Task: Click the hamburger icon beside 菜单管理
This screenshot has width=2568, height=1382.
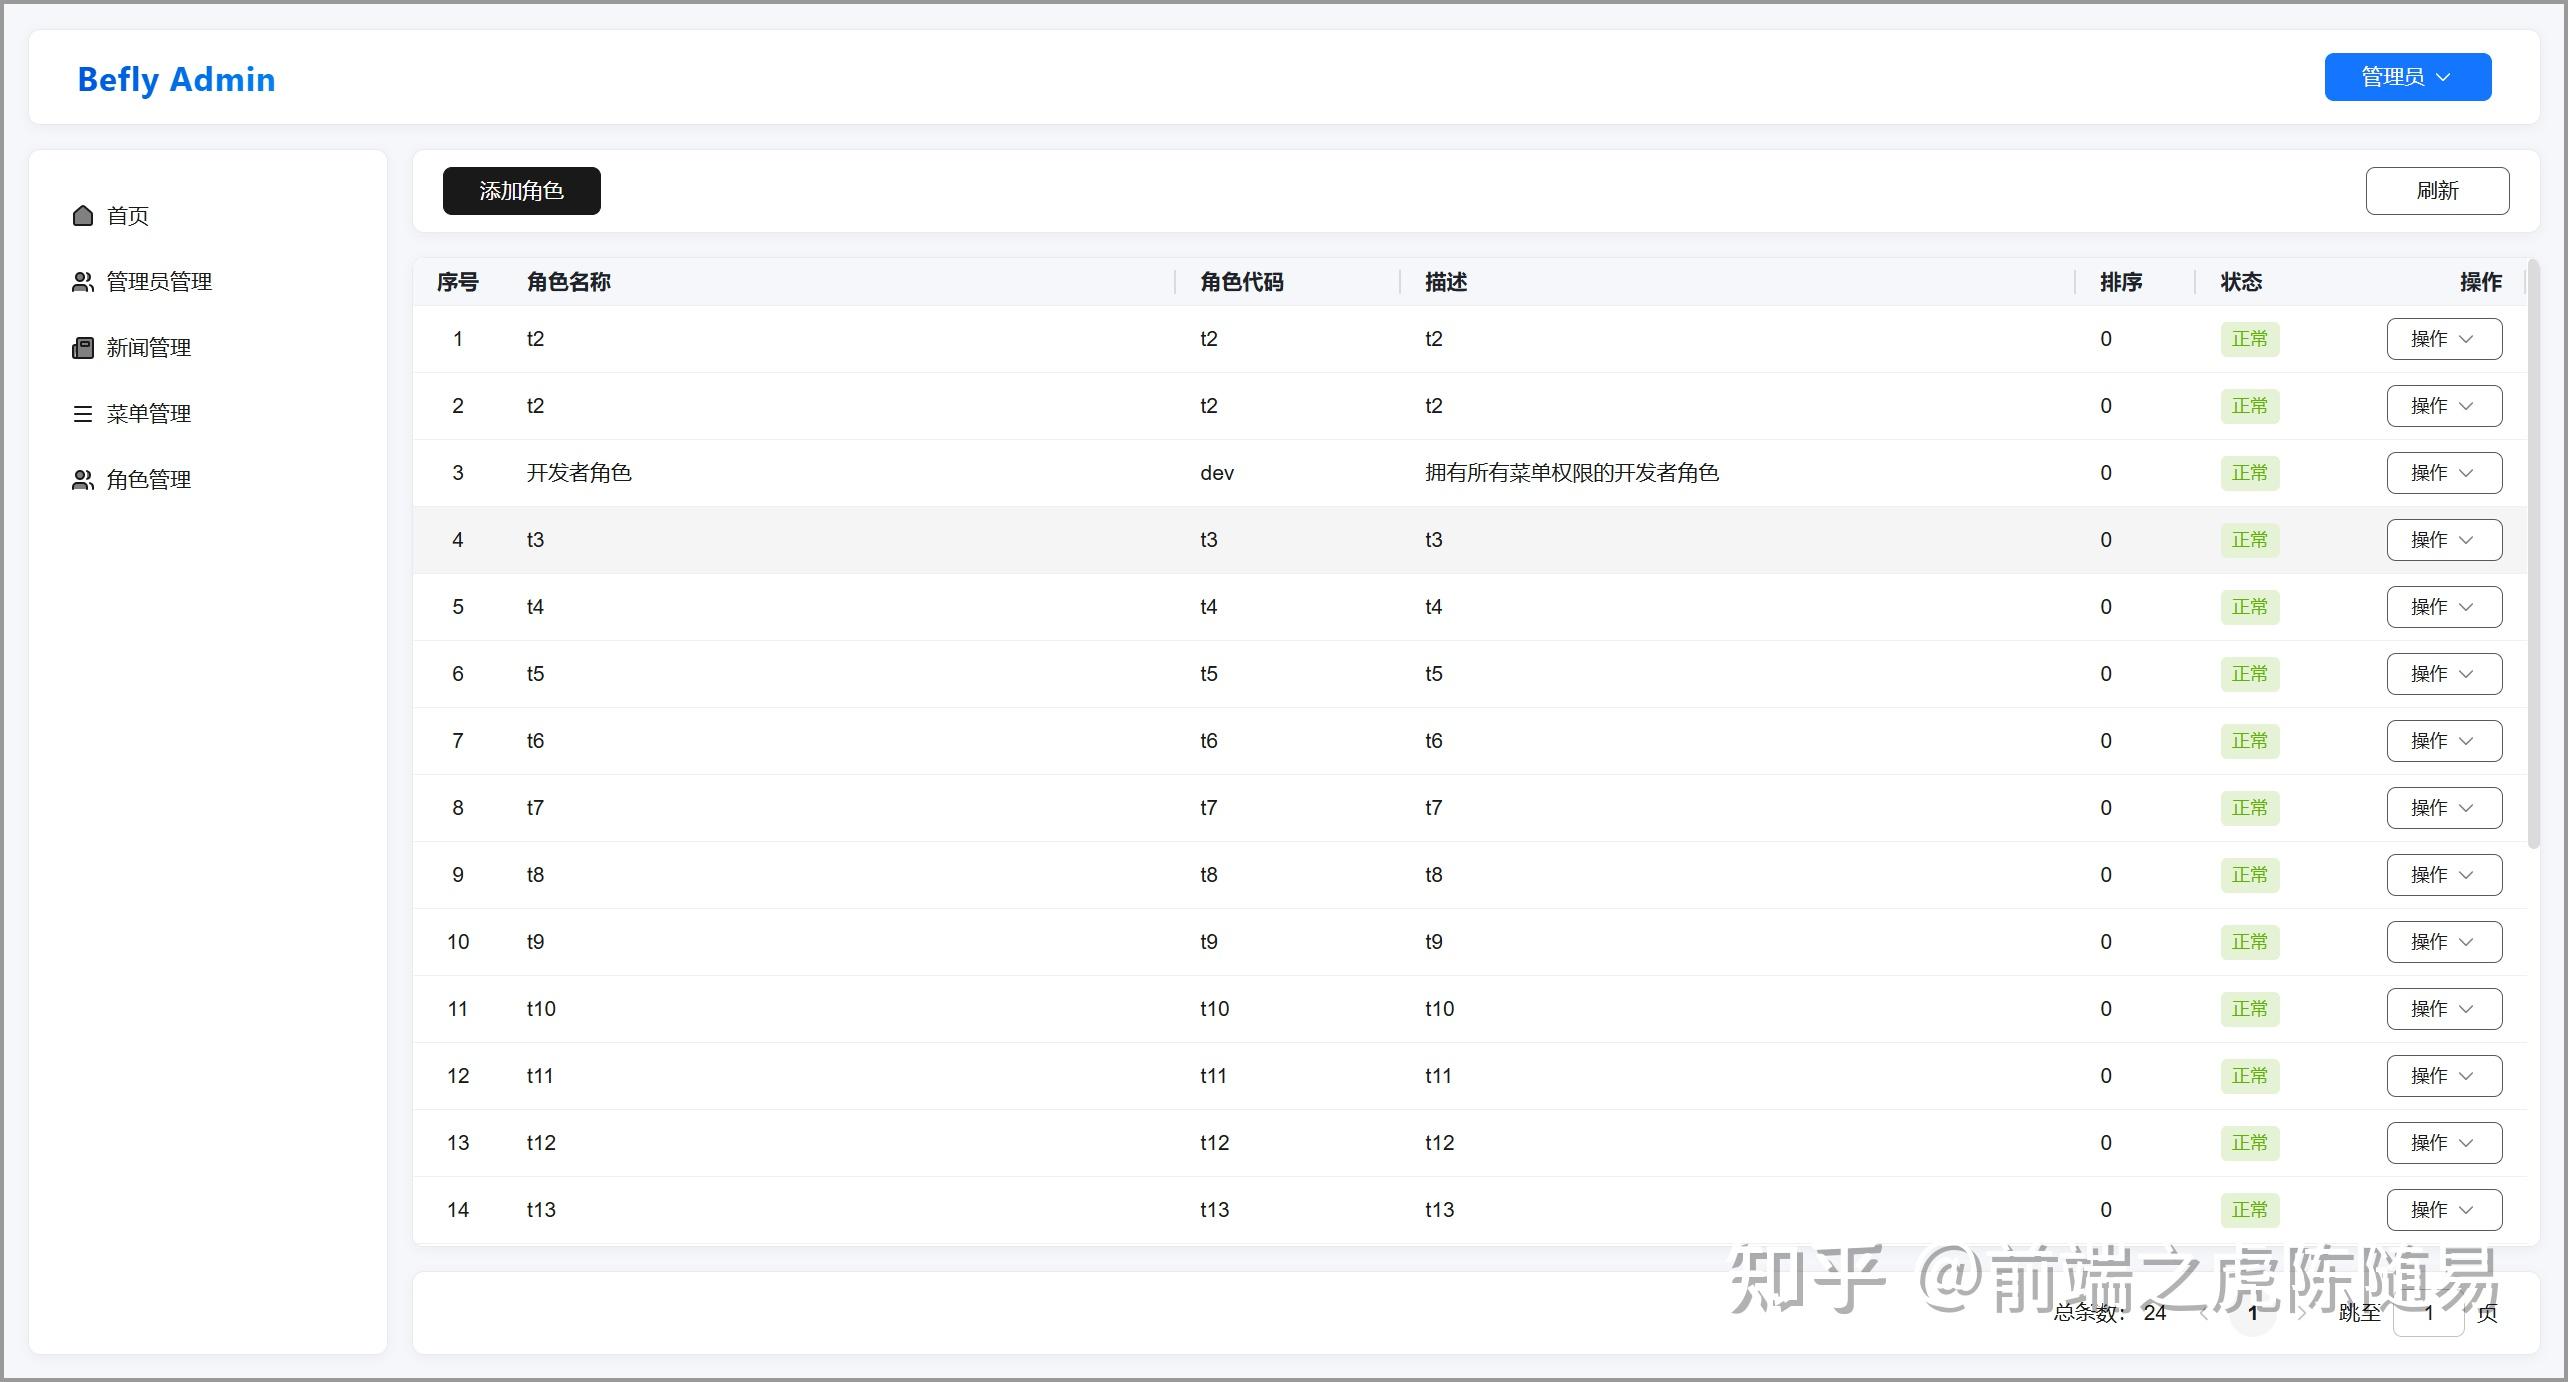Action: tap(83, 414)
